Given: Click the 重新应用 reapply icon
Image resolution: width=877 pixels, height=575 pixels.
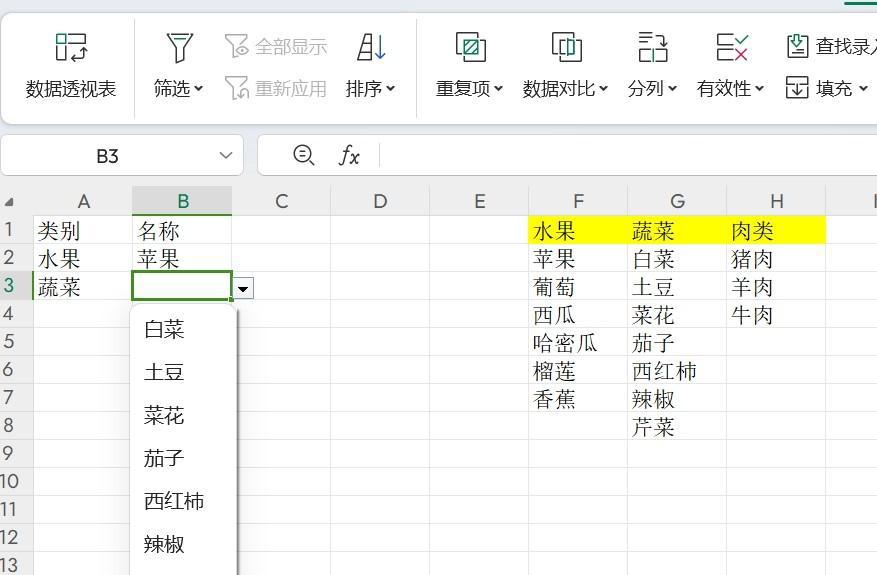Looking at the screenshot, I should click(236, 88).
